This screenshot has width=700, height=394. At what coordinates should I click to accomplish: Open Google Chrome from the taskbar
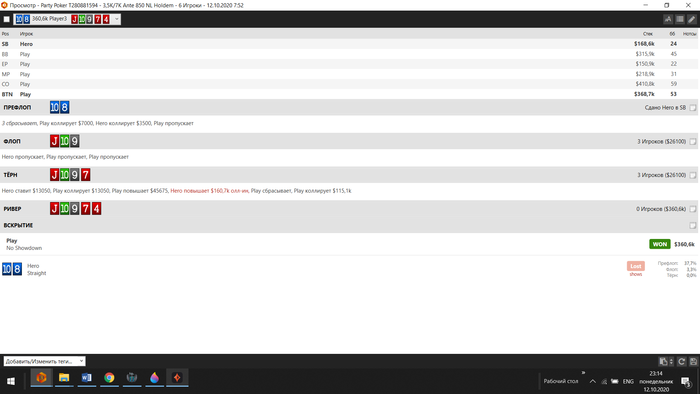tap(109, 378)
